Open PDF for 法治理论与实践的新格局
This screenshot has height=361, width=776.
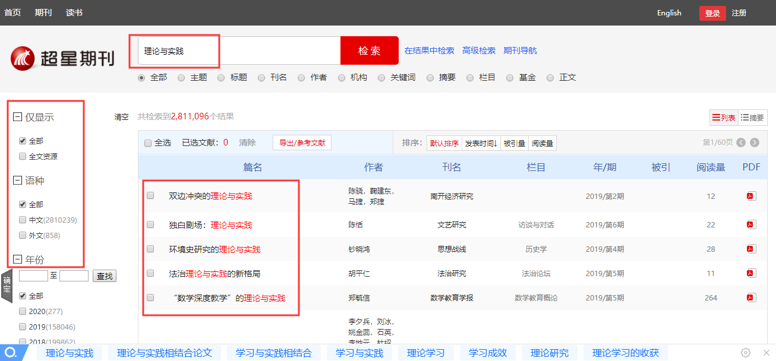click(751, 273)
